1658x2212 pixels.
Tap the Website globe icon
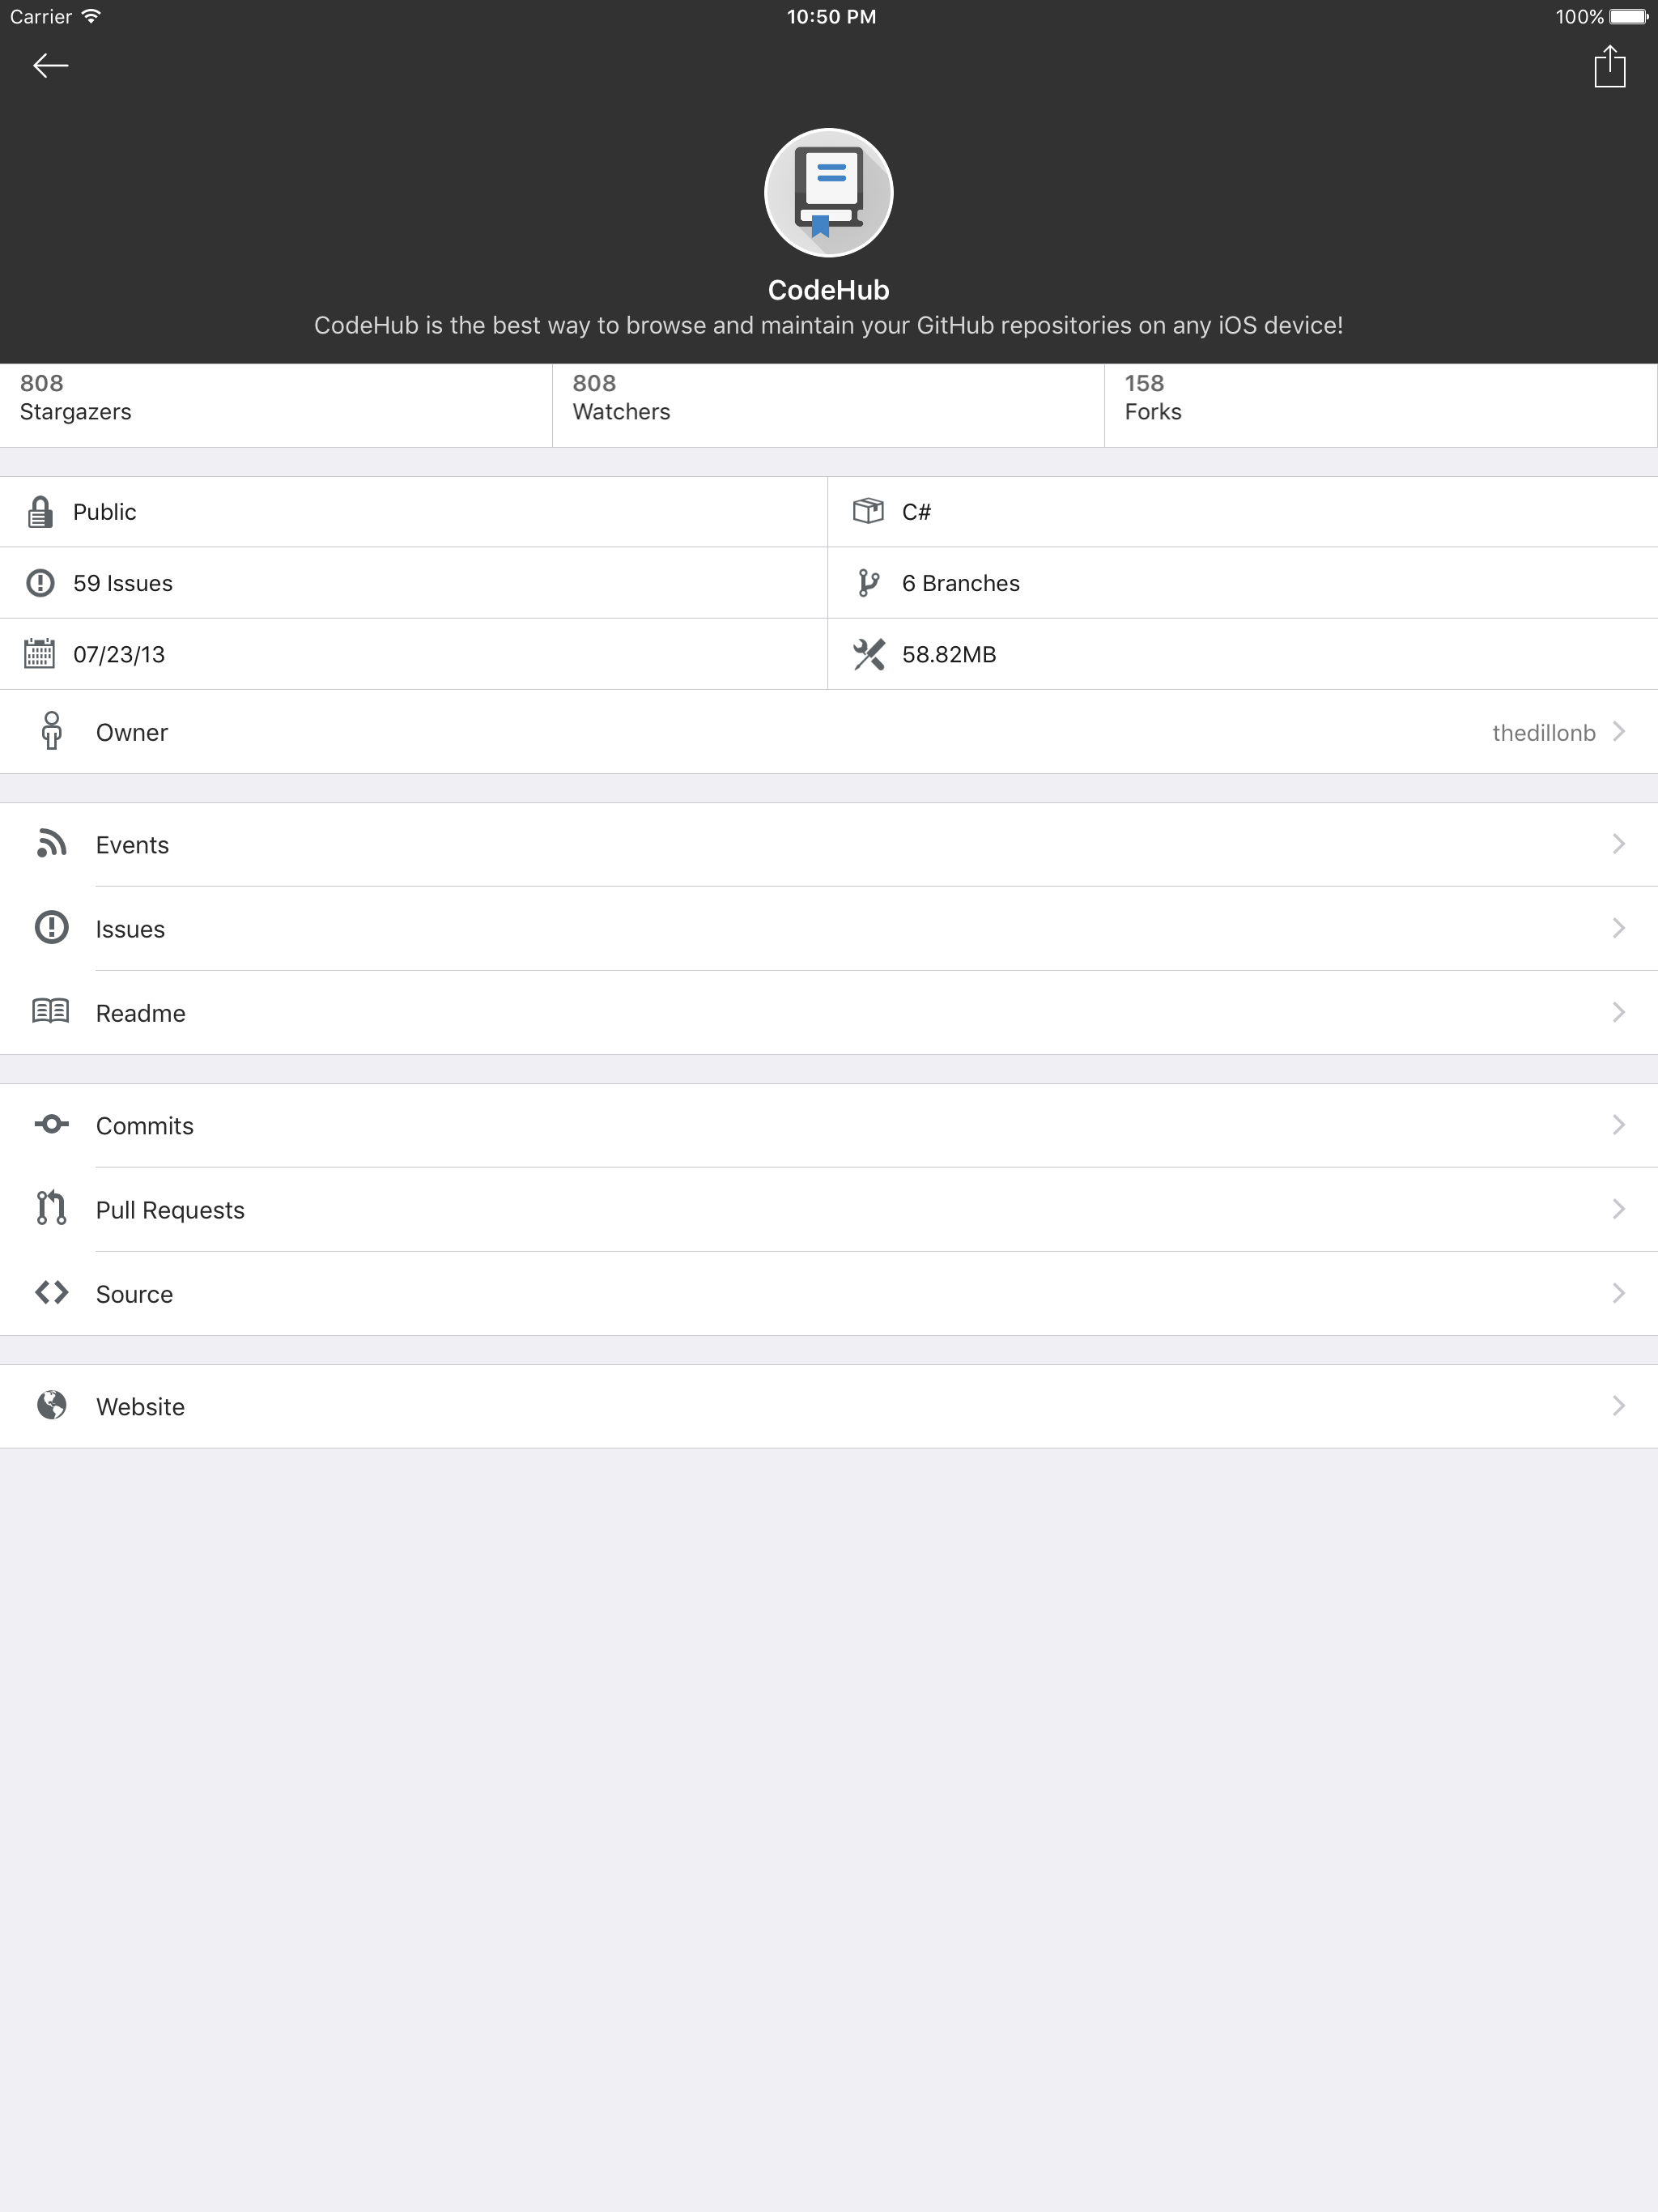click(x=51, y=1405)
